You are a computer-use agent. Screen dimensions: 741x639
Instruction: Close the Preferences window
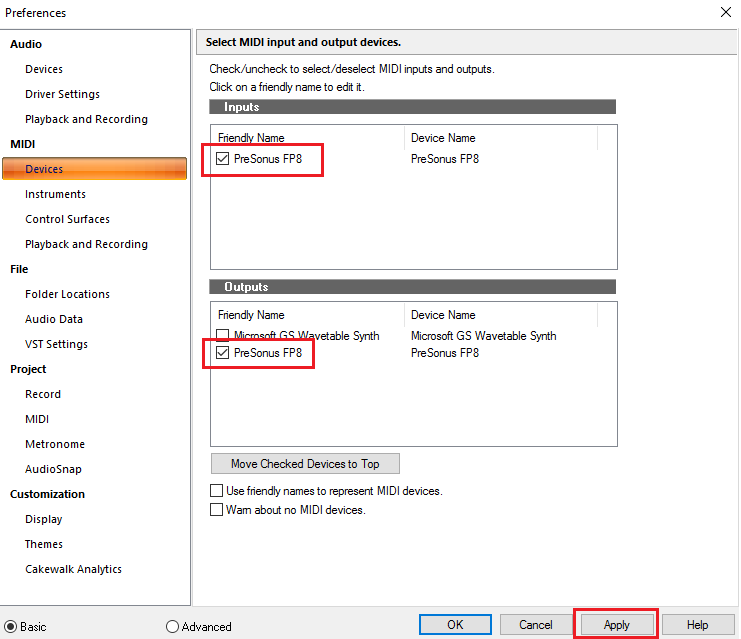pyautogui.click(x=726, y=12)
